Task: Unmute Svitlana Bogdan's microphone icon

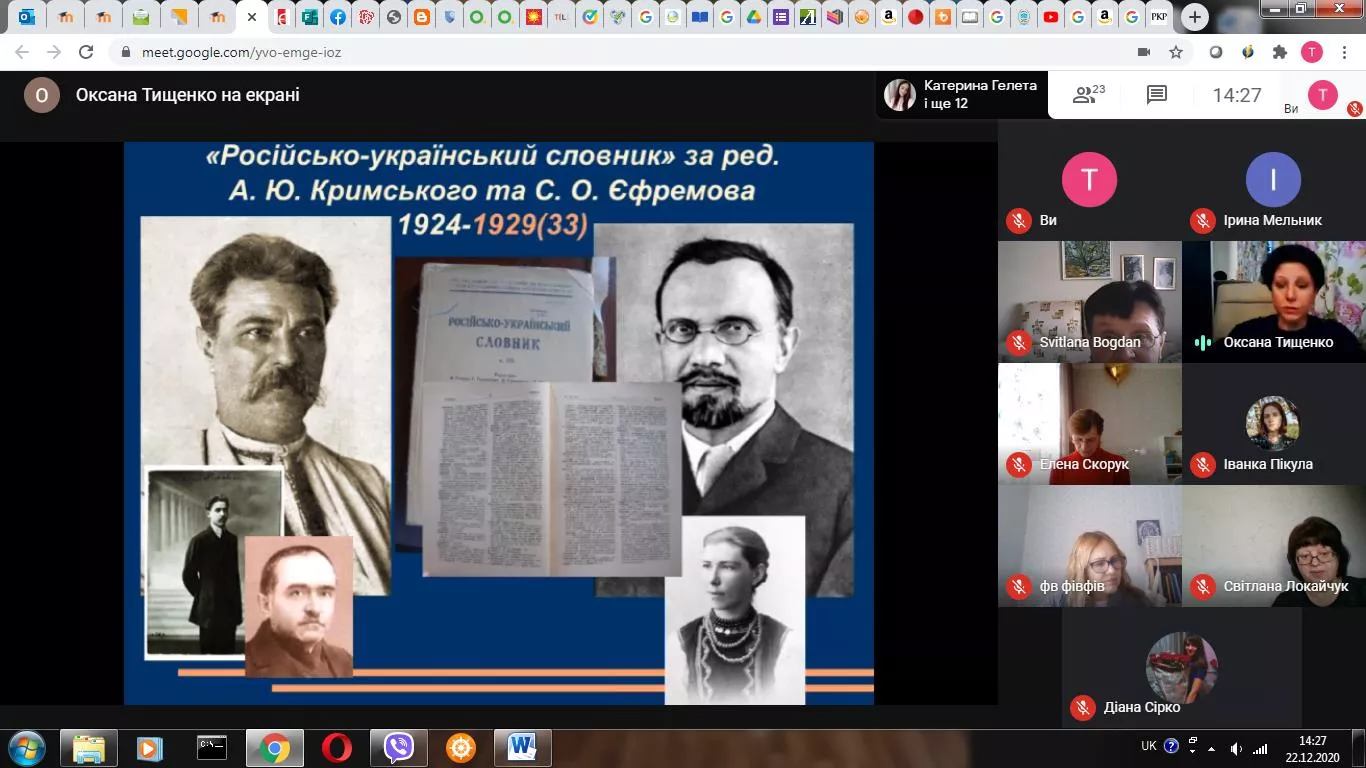Action: click(1019, 342)
